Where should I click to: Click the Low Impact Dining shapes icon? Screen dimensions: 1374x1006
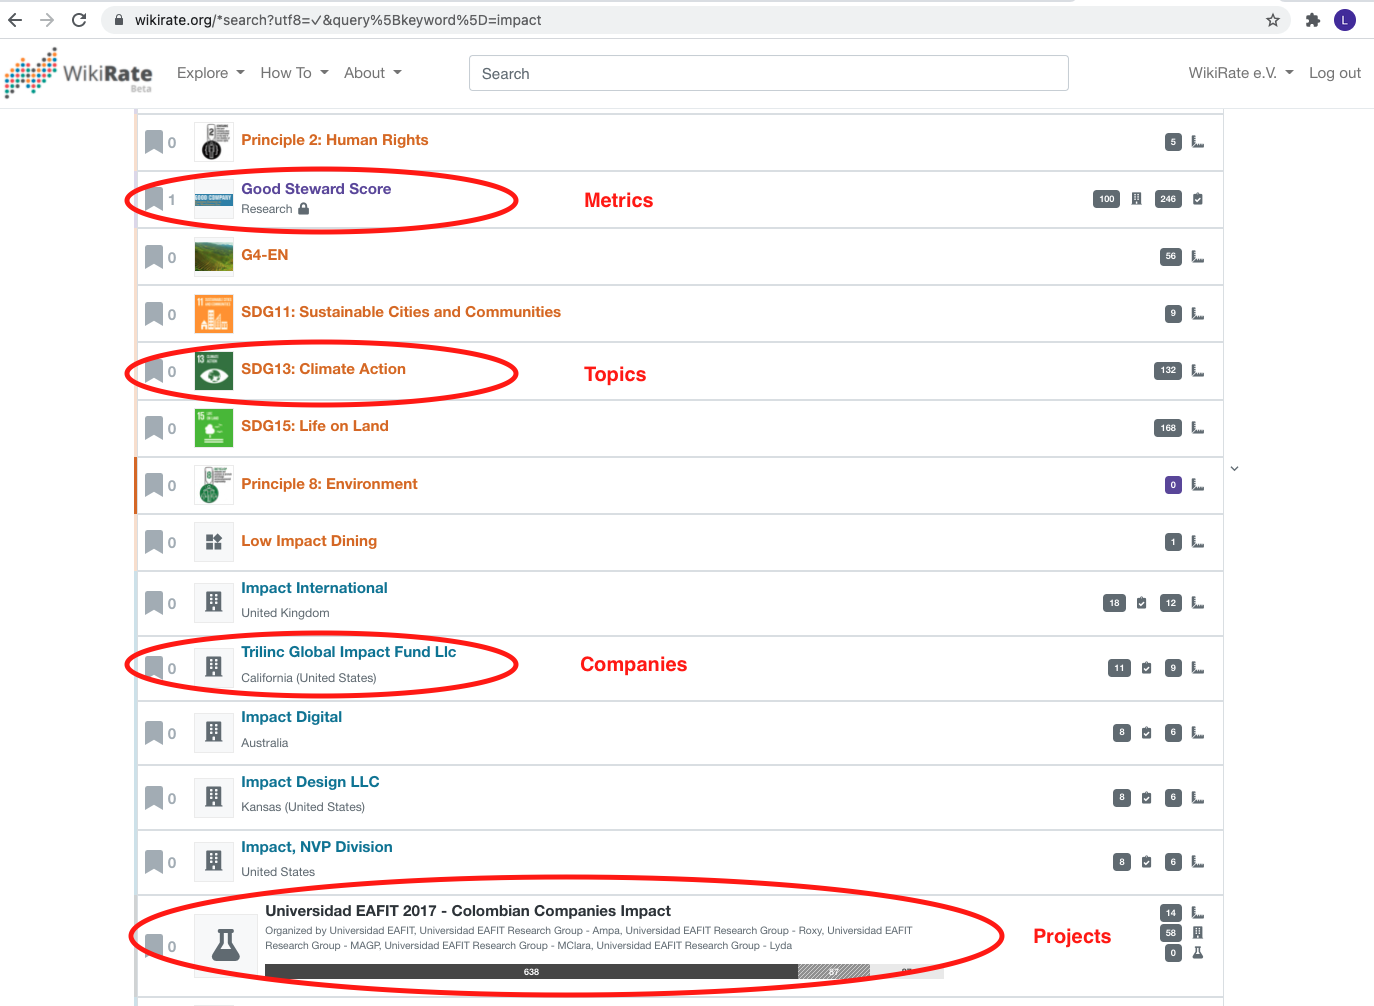213,542
